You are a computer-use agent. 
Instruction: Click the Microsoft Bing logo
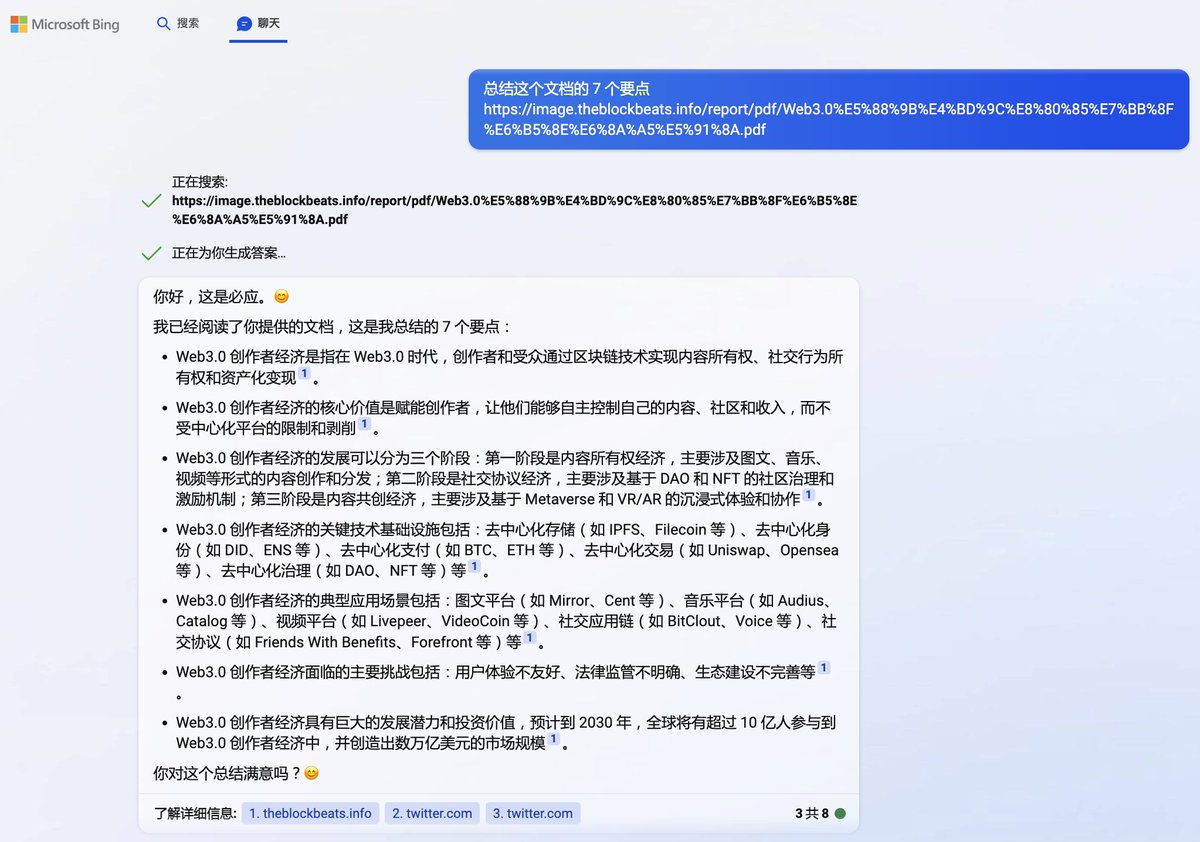65,24
